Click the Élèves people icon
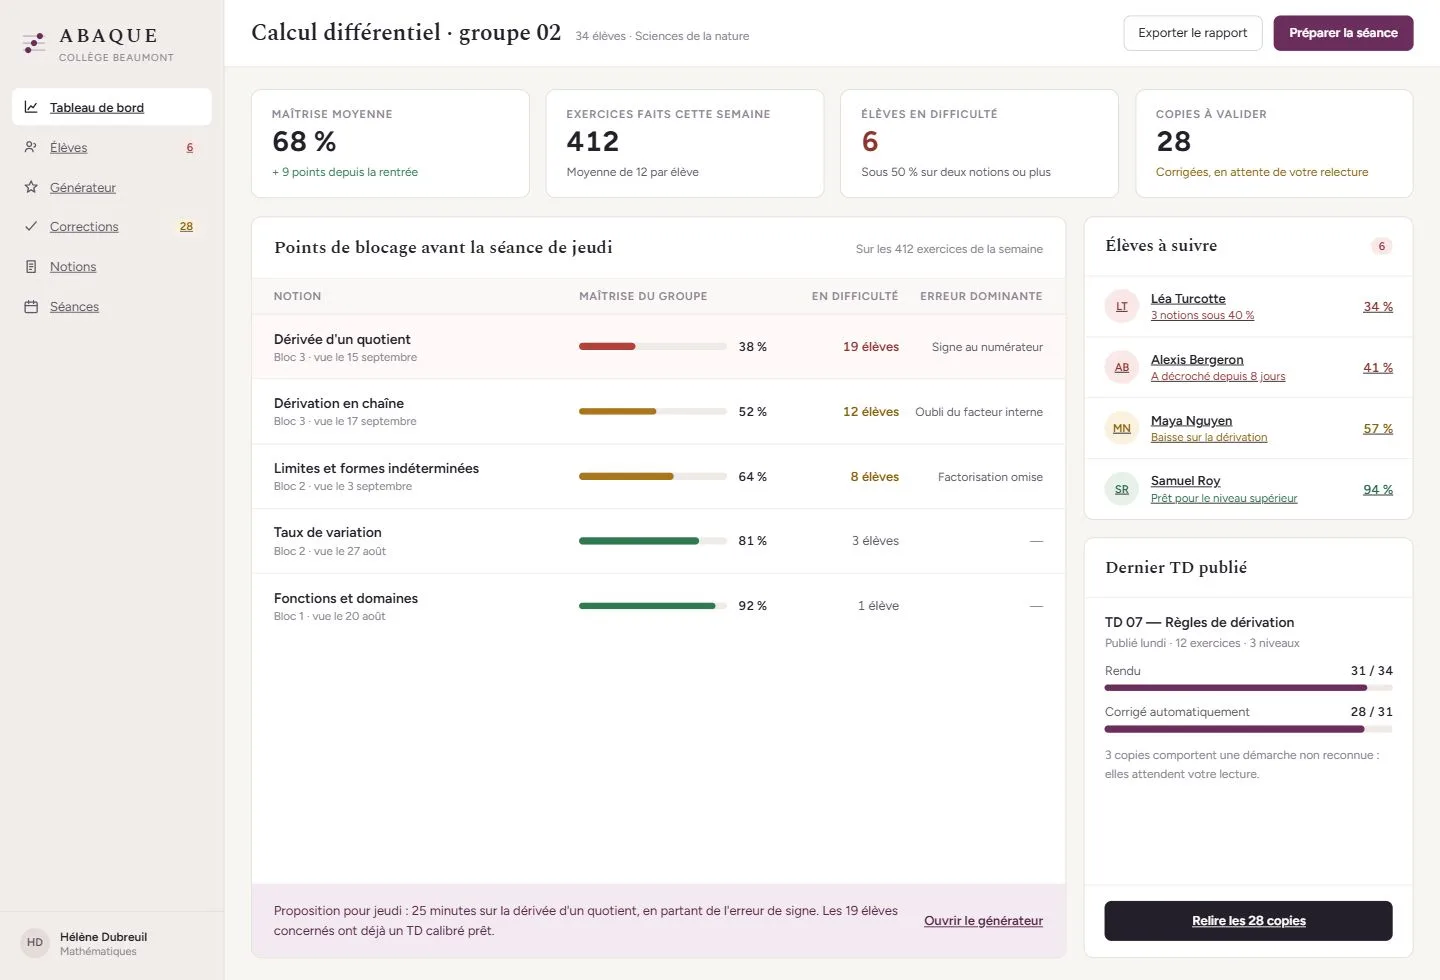The width and height of the screenshot is (1440, 980). coord(31,147)
